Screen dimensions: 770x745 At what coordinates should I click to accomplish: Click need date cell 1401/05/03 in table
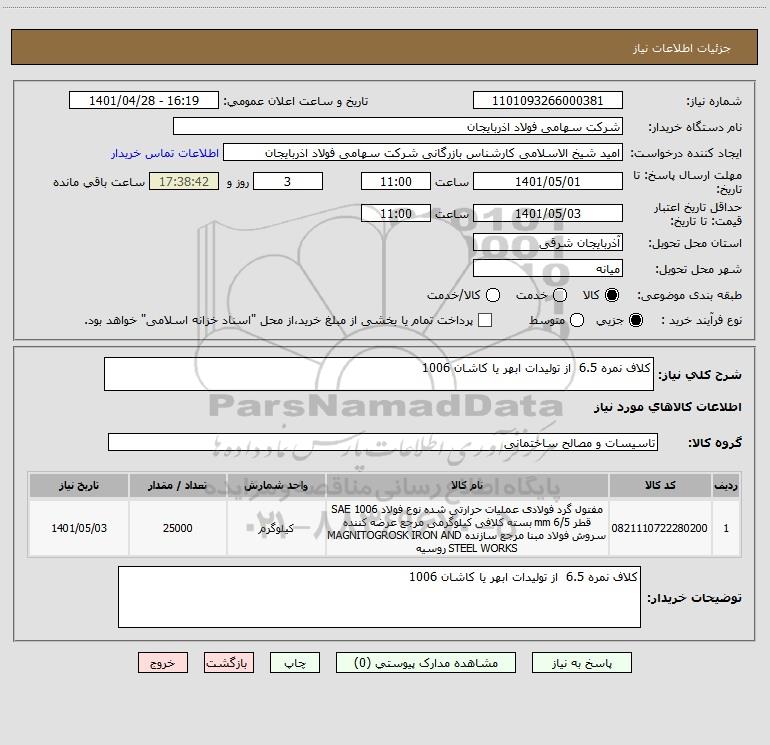tap(79, 528)
